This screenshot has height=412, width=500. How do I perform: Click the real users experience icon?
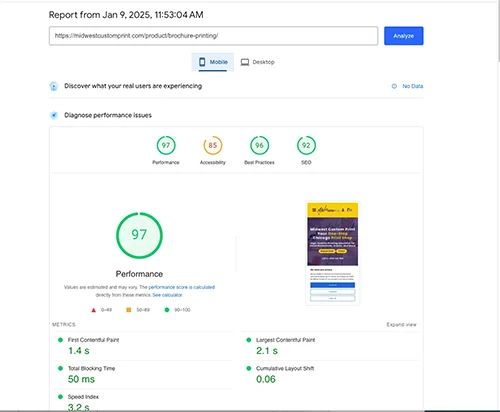click(x=54, y=86)
